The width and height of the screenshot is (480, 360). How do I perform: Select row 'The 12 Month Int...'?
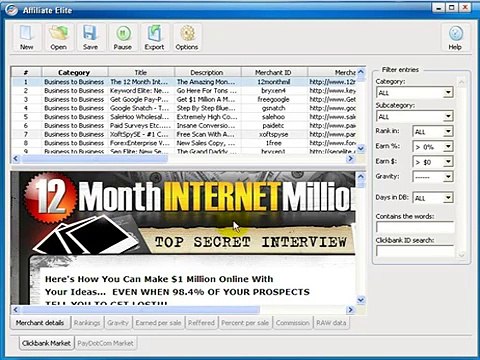(184, 82)
